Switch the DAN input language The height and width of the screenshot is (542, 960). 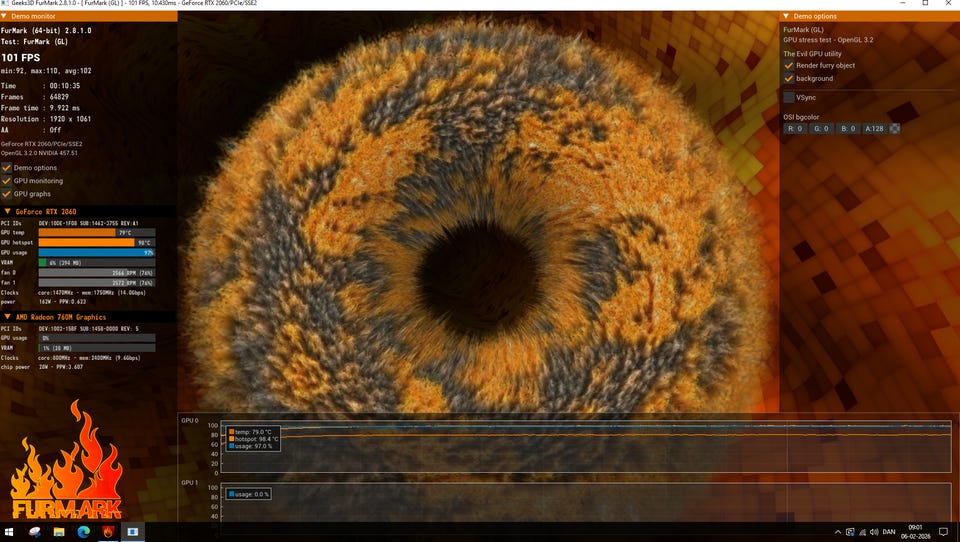click(889, 532)
